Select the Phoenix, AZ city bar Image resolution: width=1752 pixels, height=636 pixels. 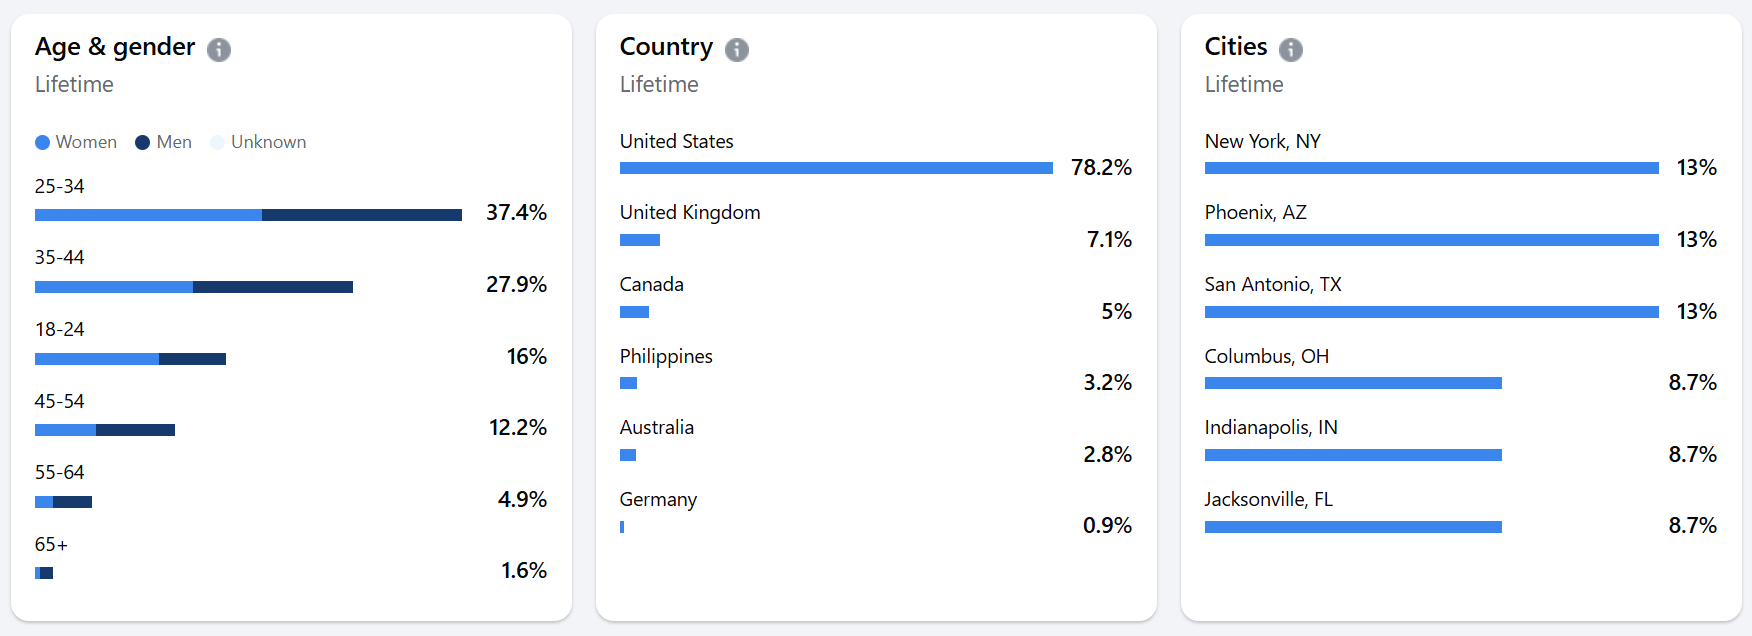pyautogui.click(x=1431, y=240)
